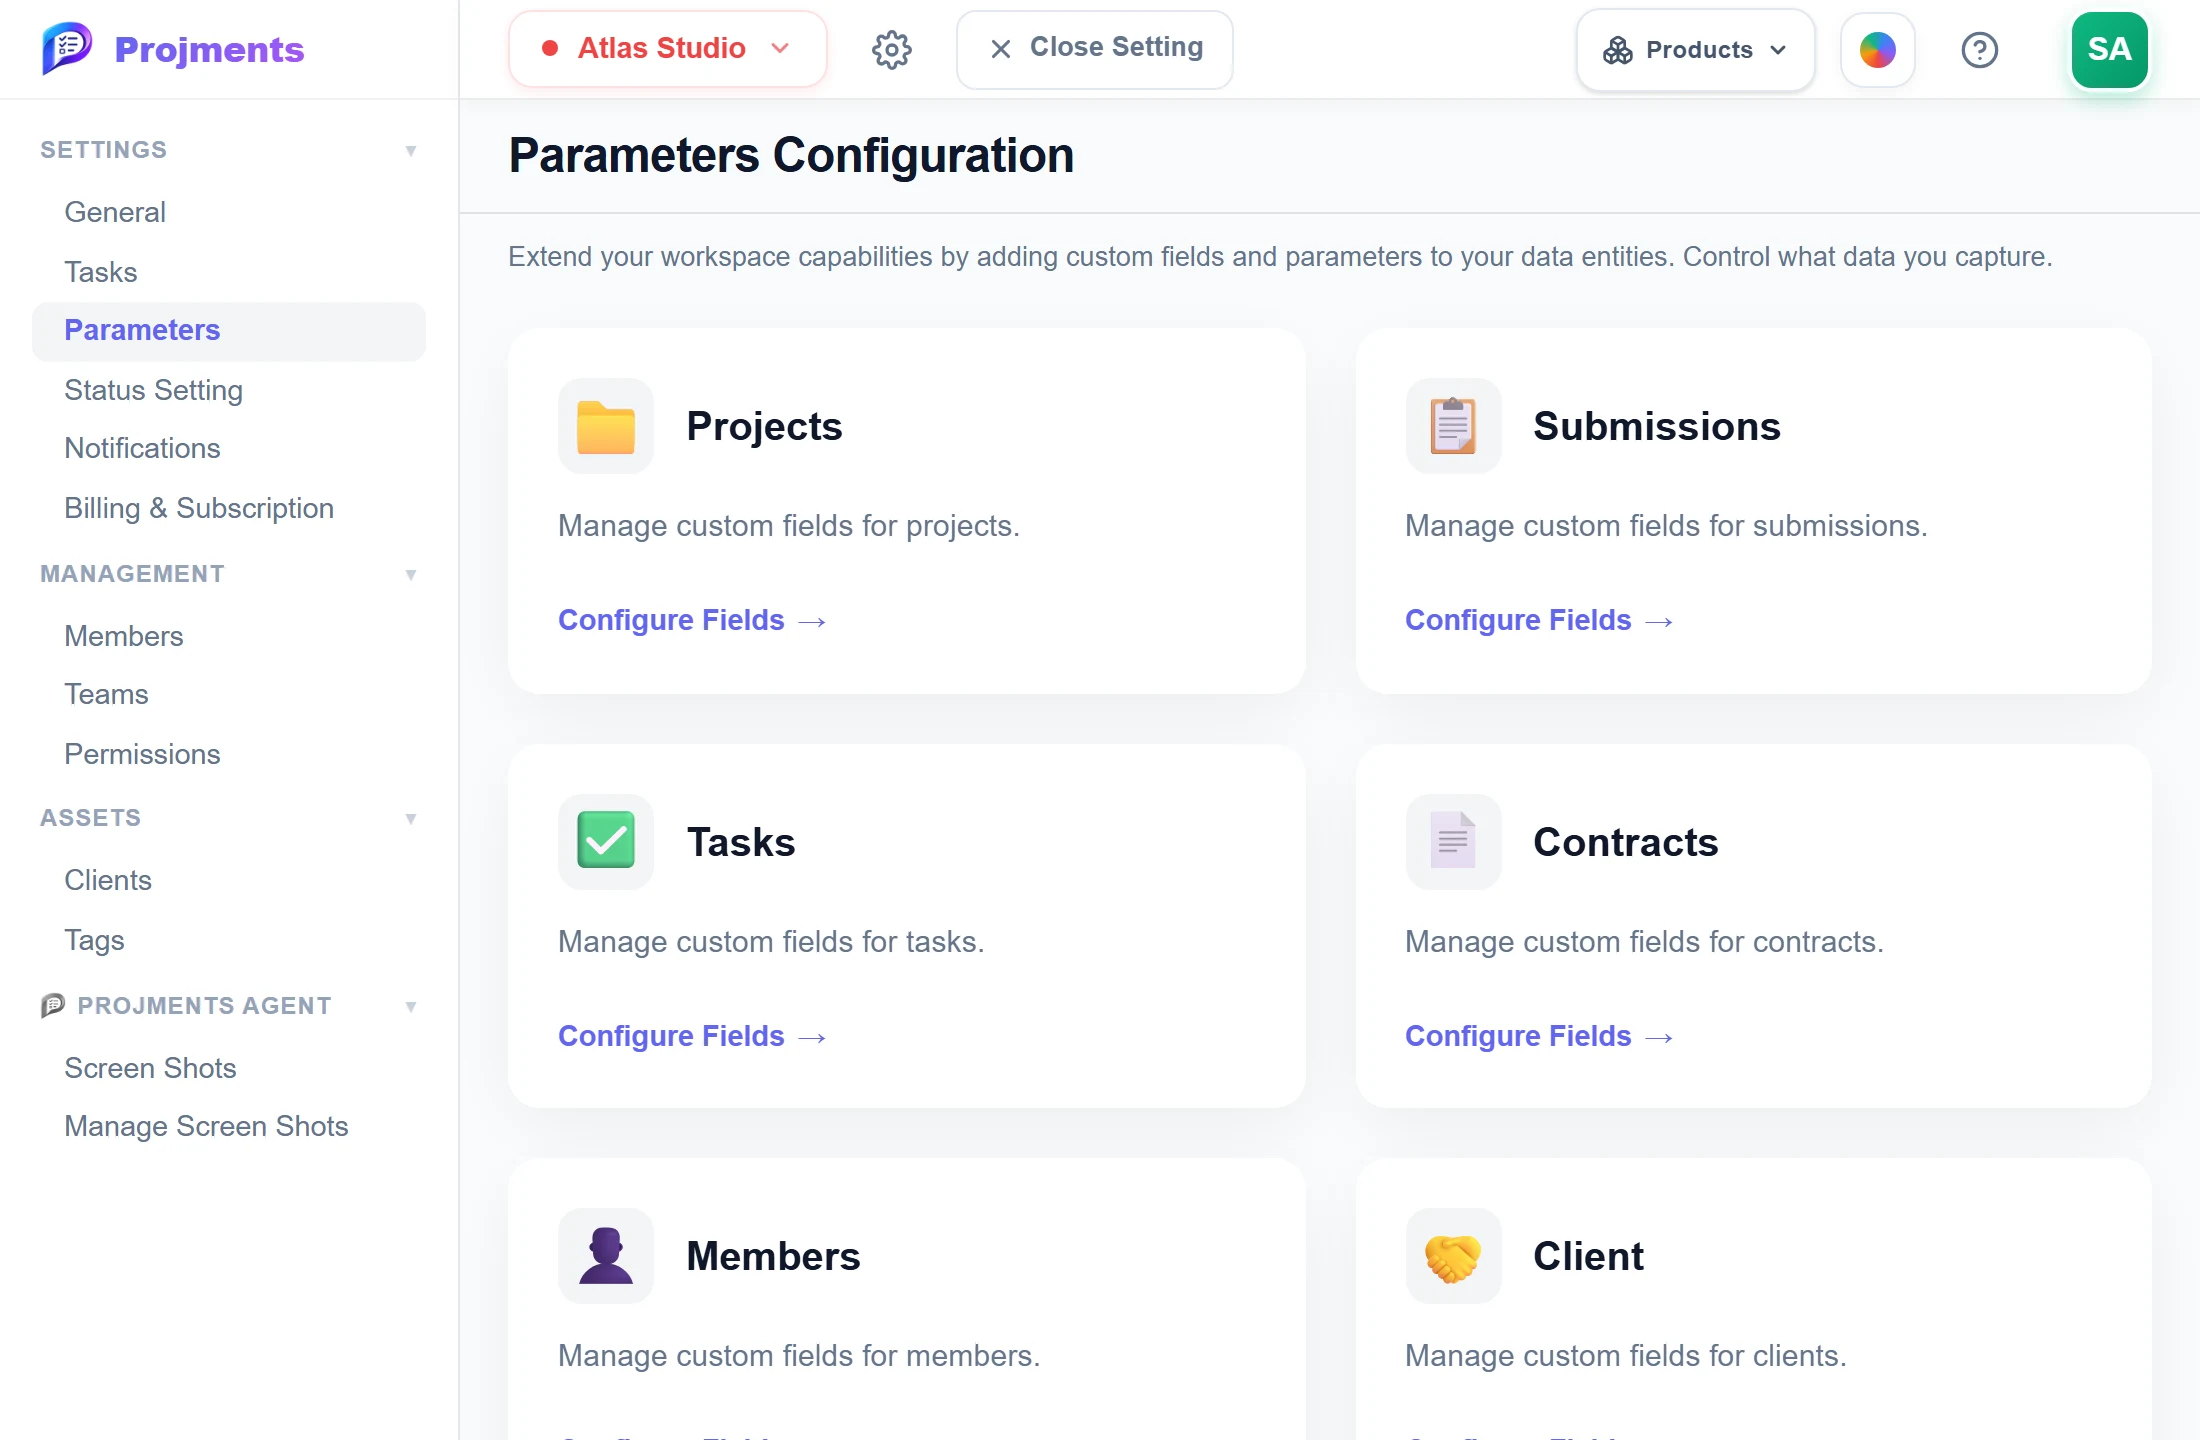Viewport: 2200px width, 1440px height.
Task: Click the Client handshake icon
Action: (x=1453, y=1256)
